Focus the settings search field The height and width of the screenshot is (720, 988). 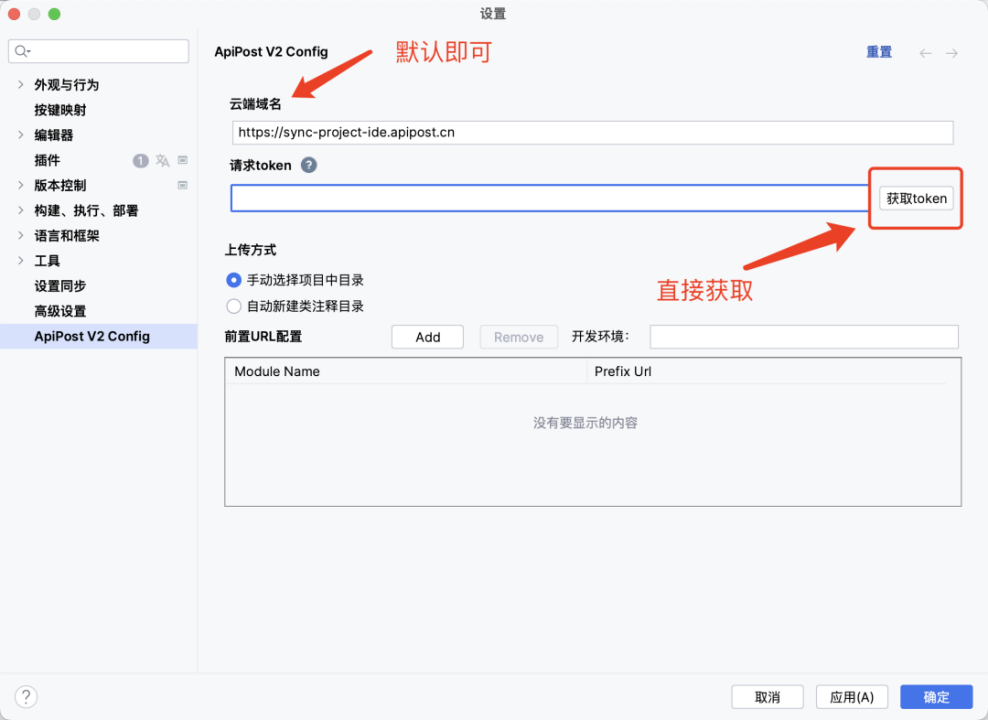[x=98, y=51]
